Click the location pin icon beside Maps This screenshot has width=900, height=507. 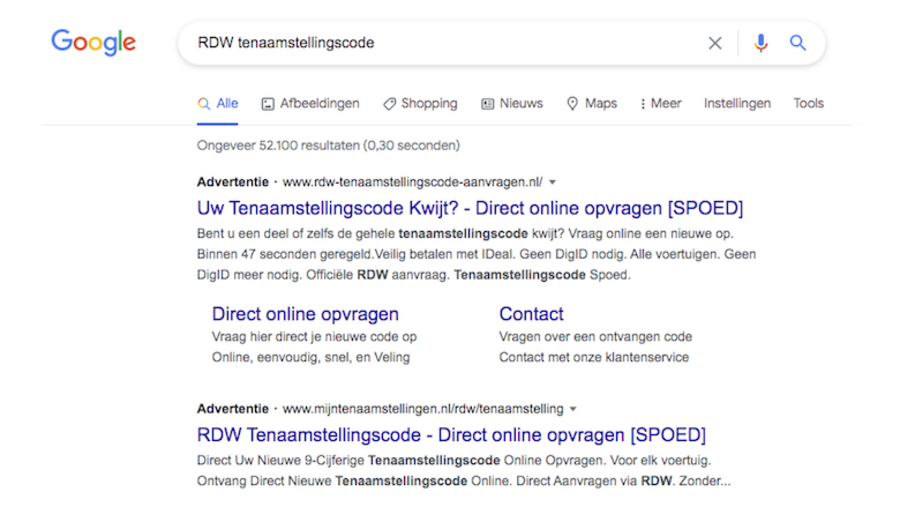pos(572,104)
